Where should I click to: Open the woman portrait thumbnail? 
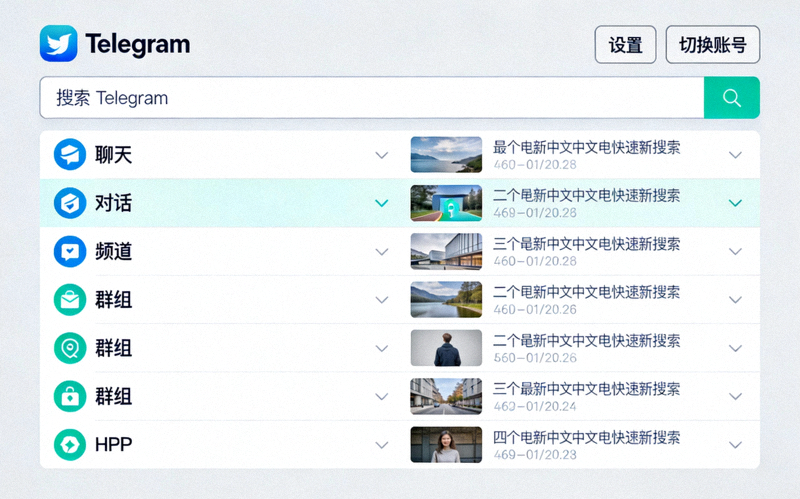coord(446,444)
